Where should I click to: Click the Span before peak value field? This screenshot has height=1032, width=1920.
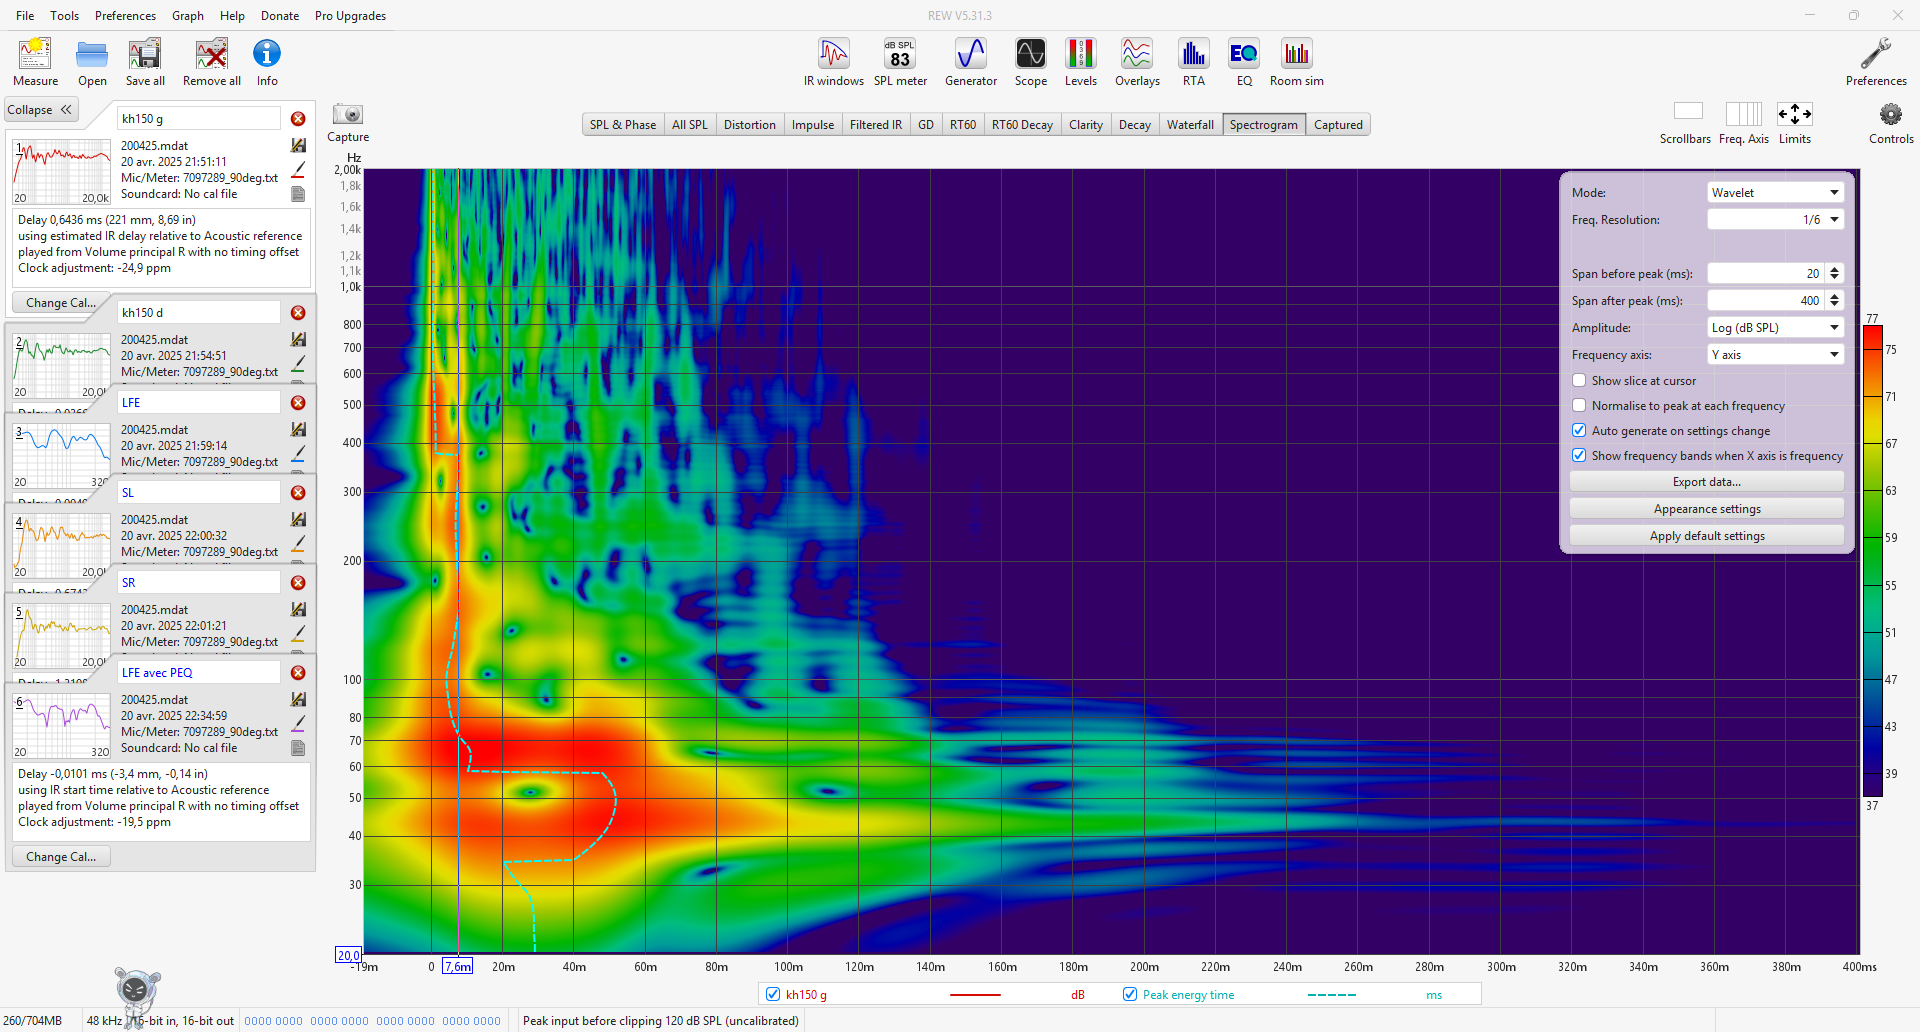point(1766,274)
